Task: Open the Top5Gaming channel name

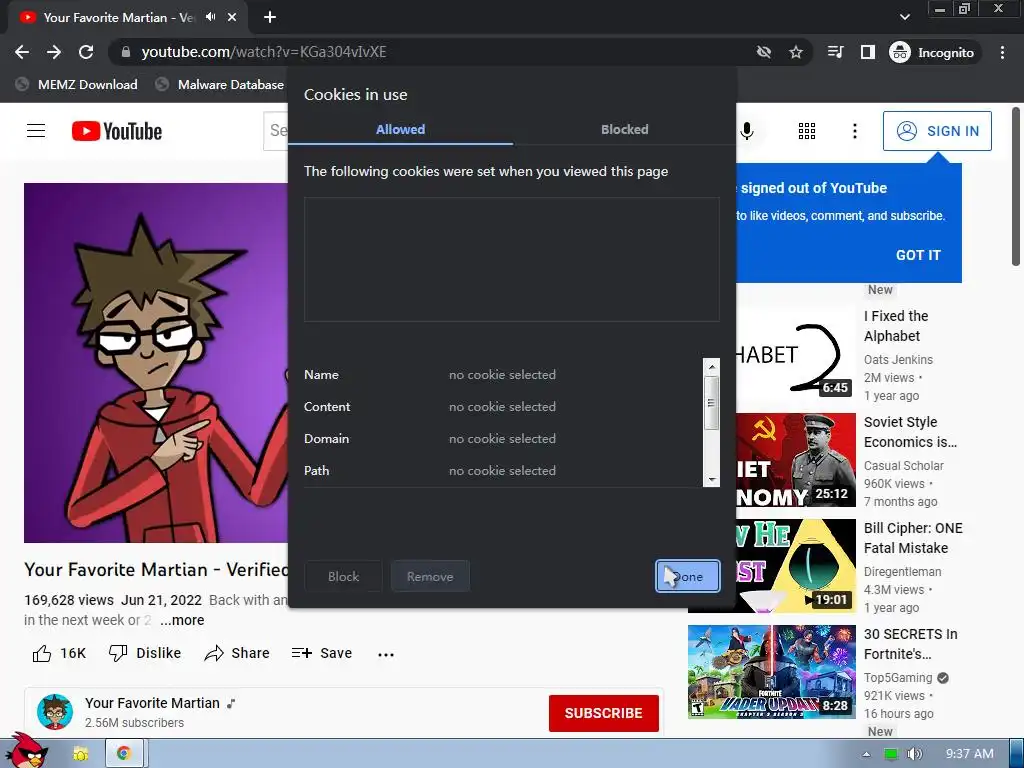Action: tap(898, 678)
